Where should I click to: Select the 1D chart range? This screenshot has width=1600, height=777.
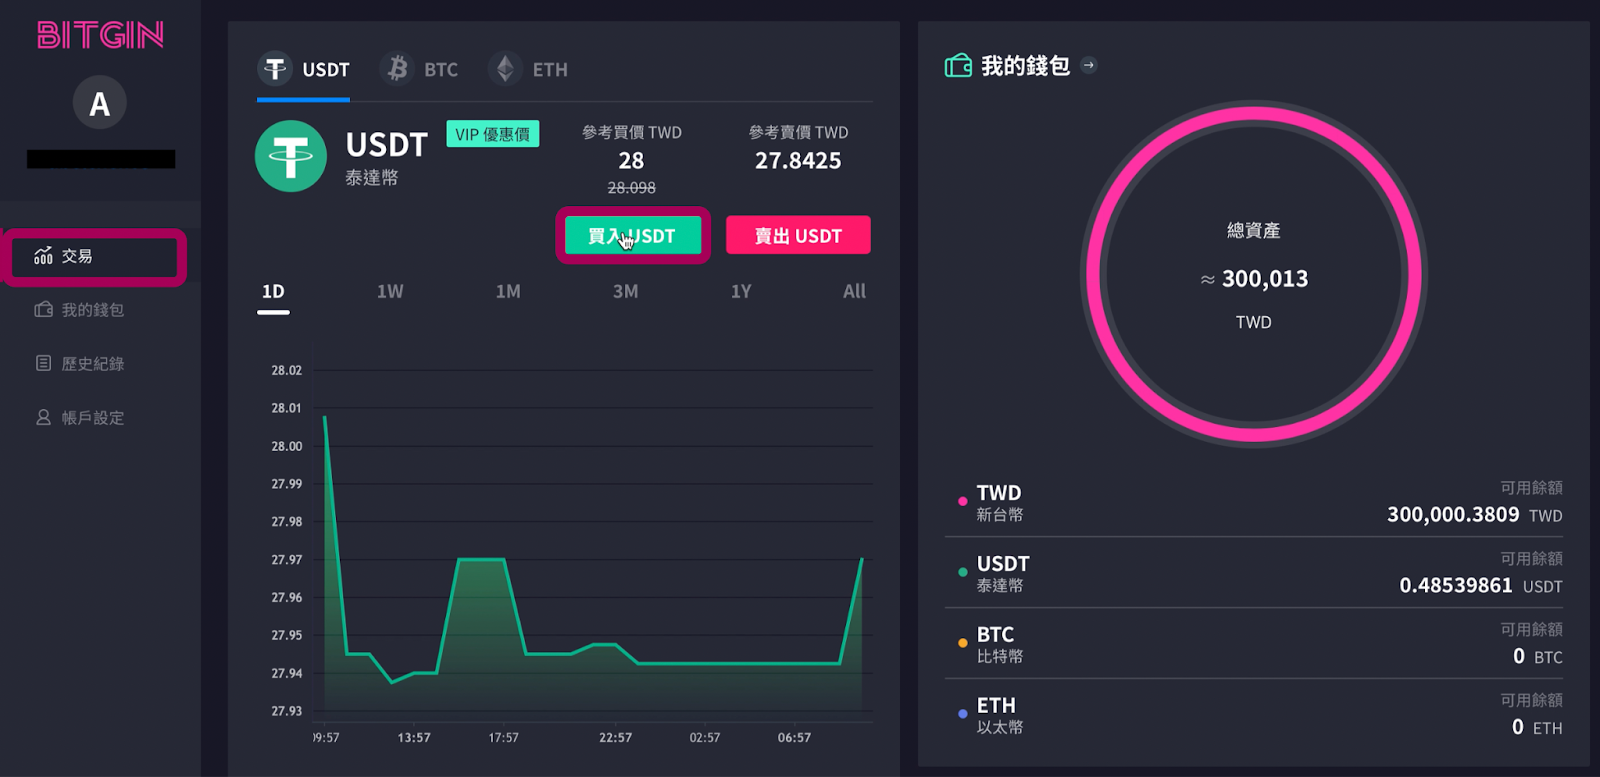point(273,292)
